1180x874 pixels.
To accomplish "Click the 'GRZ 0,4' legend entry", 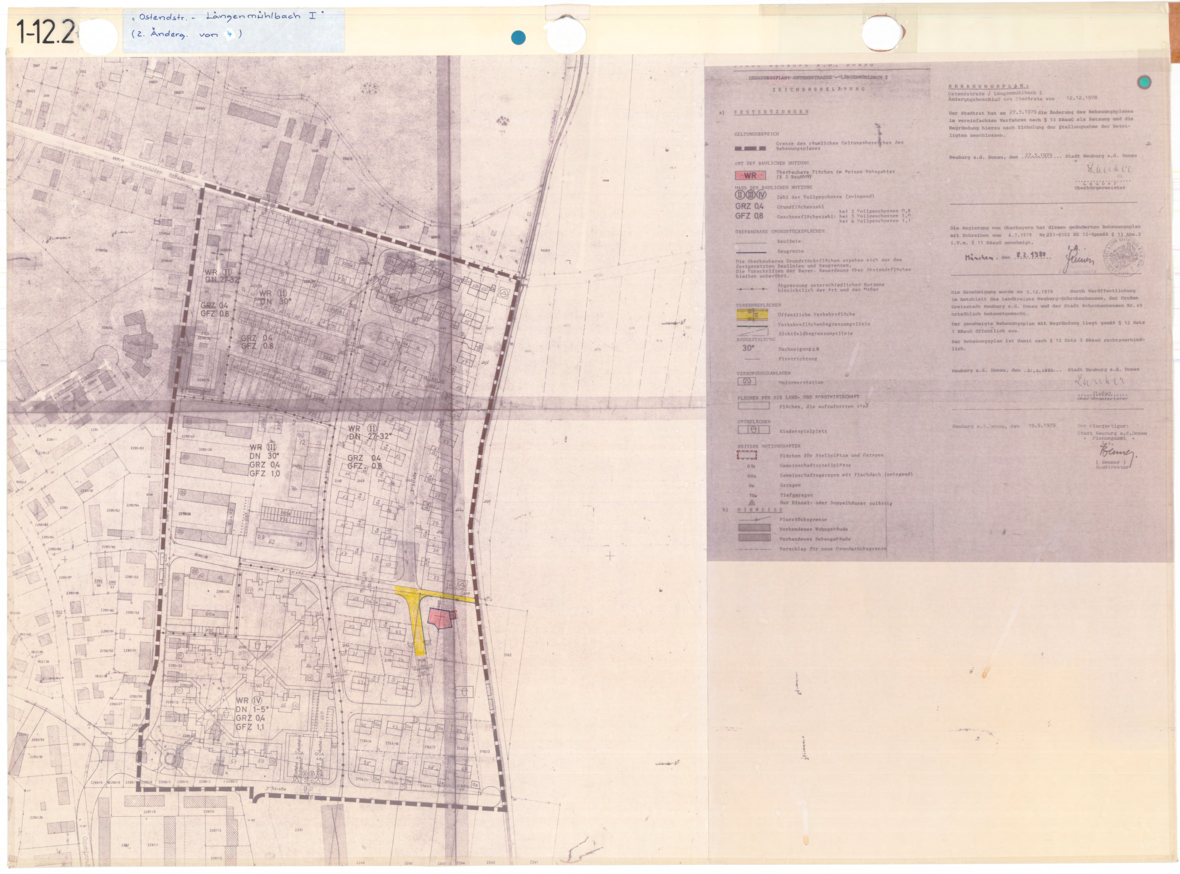I will [750, 206].
